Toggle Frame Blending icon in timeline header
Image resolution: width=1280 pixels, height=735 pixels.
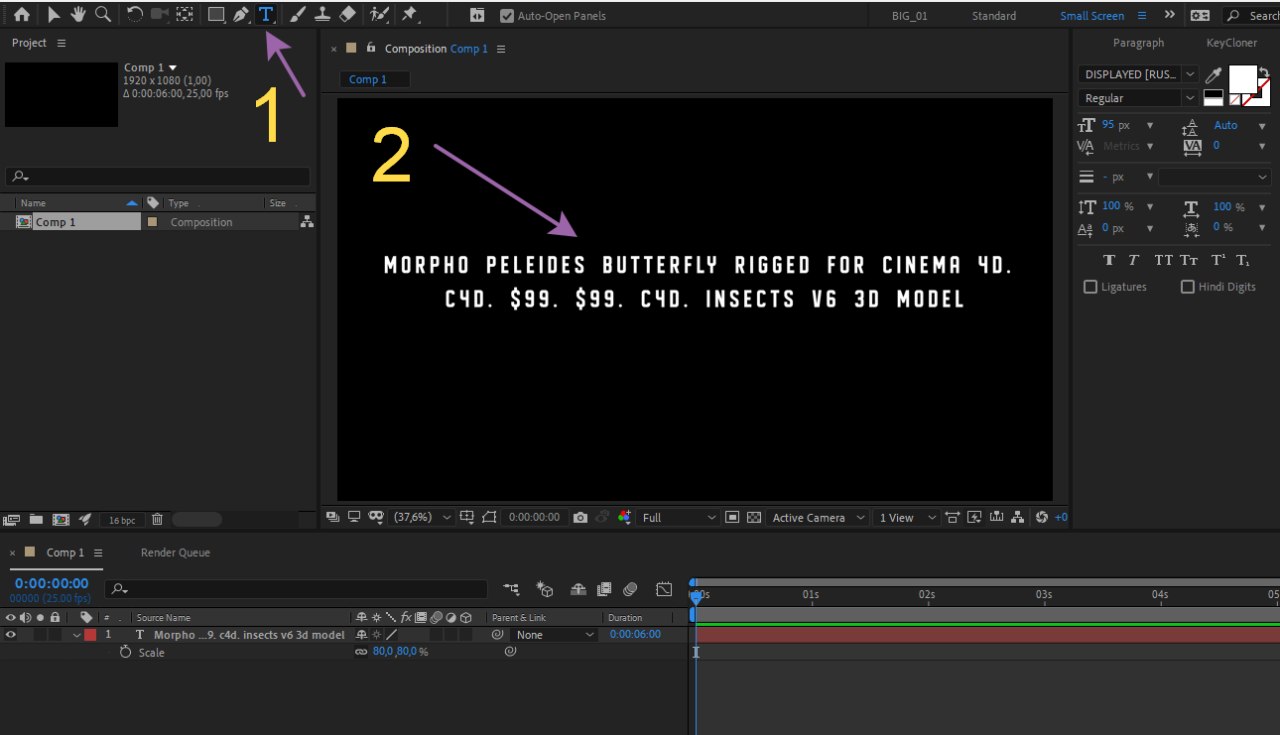pyautogui.click(x=604, y=589)
